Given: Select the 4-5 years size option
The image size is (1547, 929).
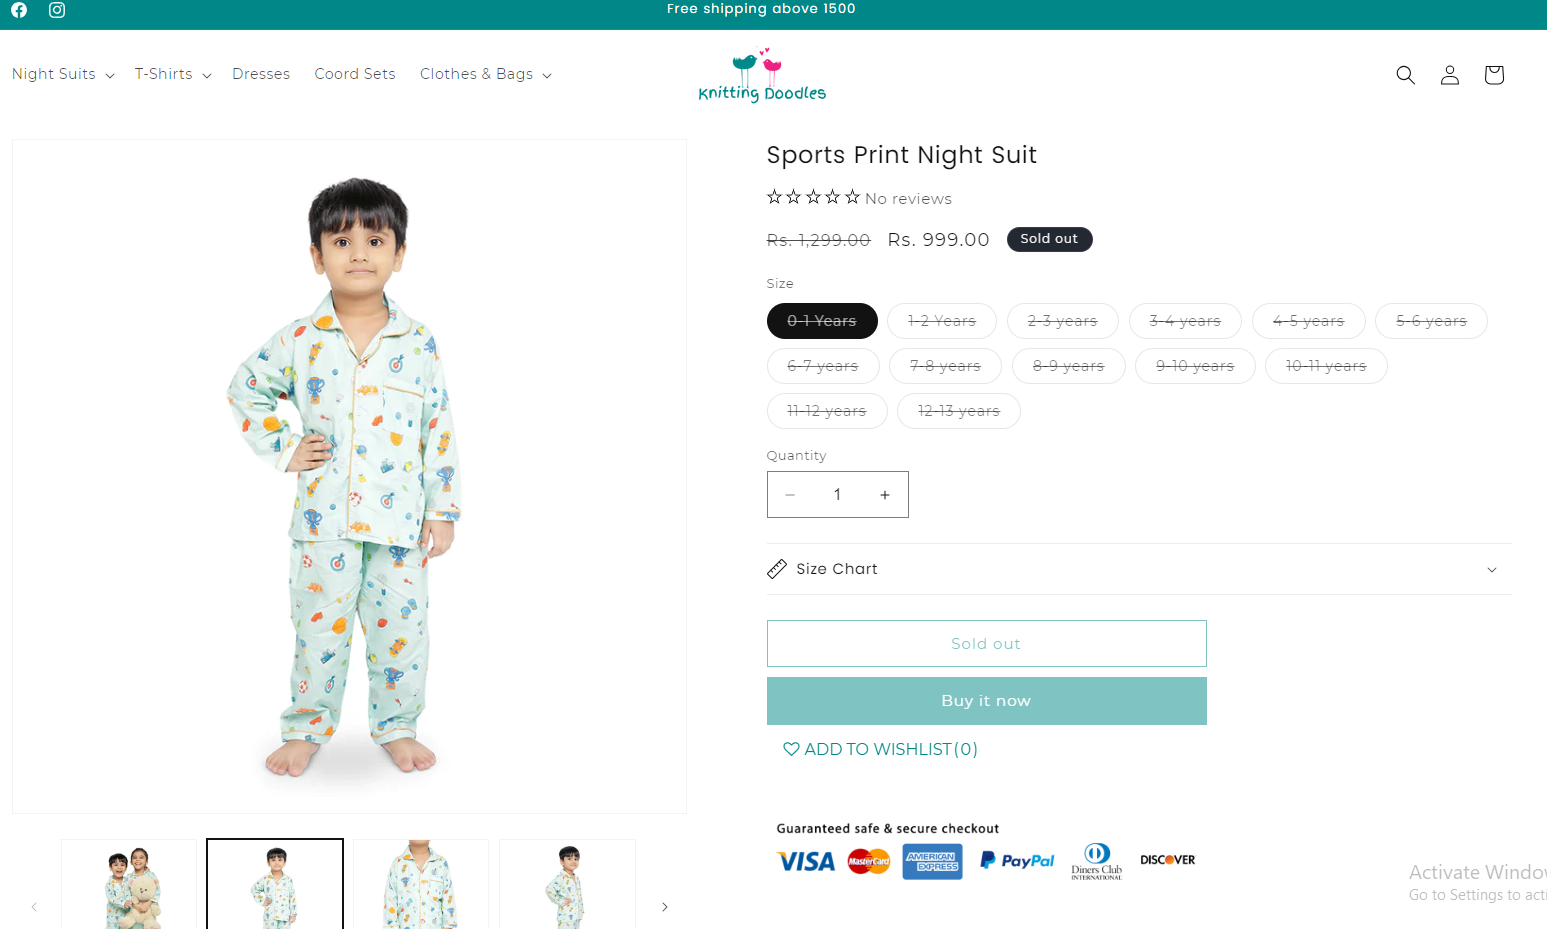Looking at the screenshot, I should tap(1308, 321).
